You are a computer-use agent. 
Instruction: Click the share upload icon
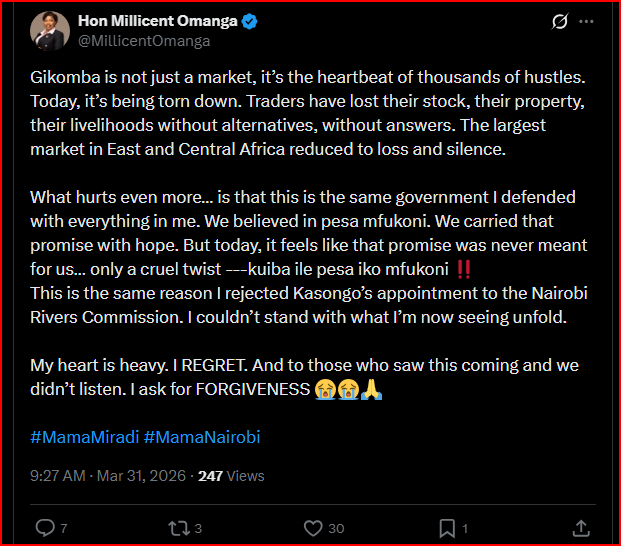click(x=582, y=527)
